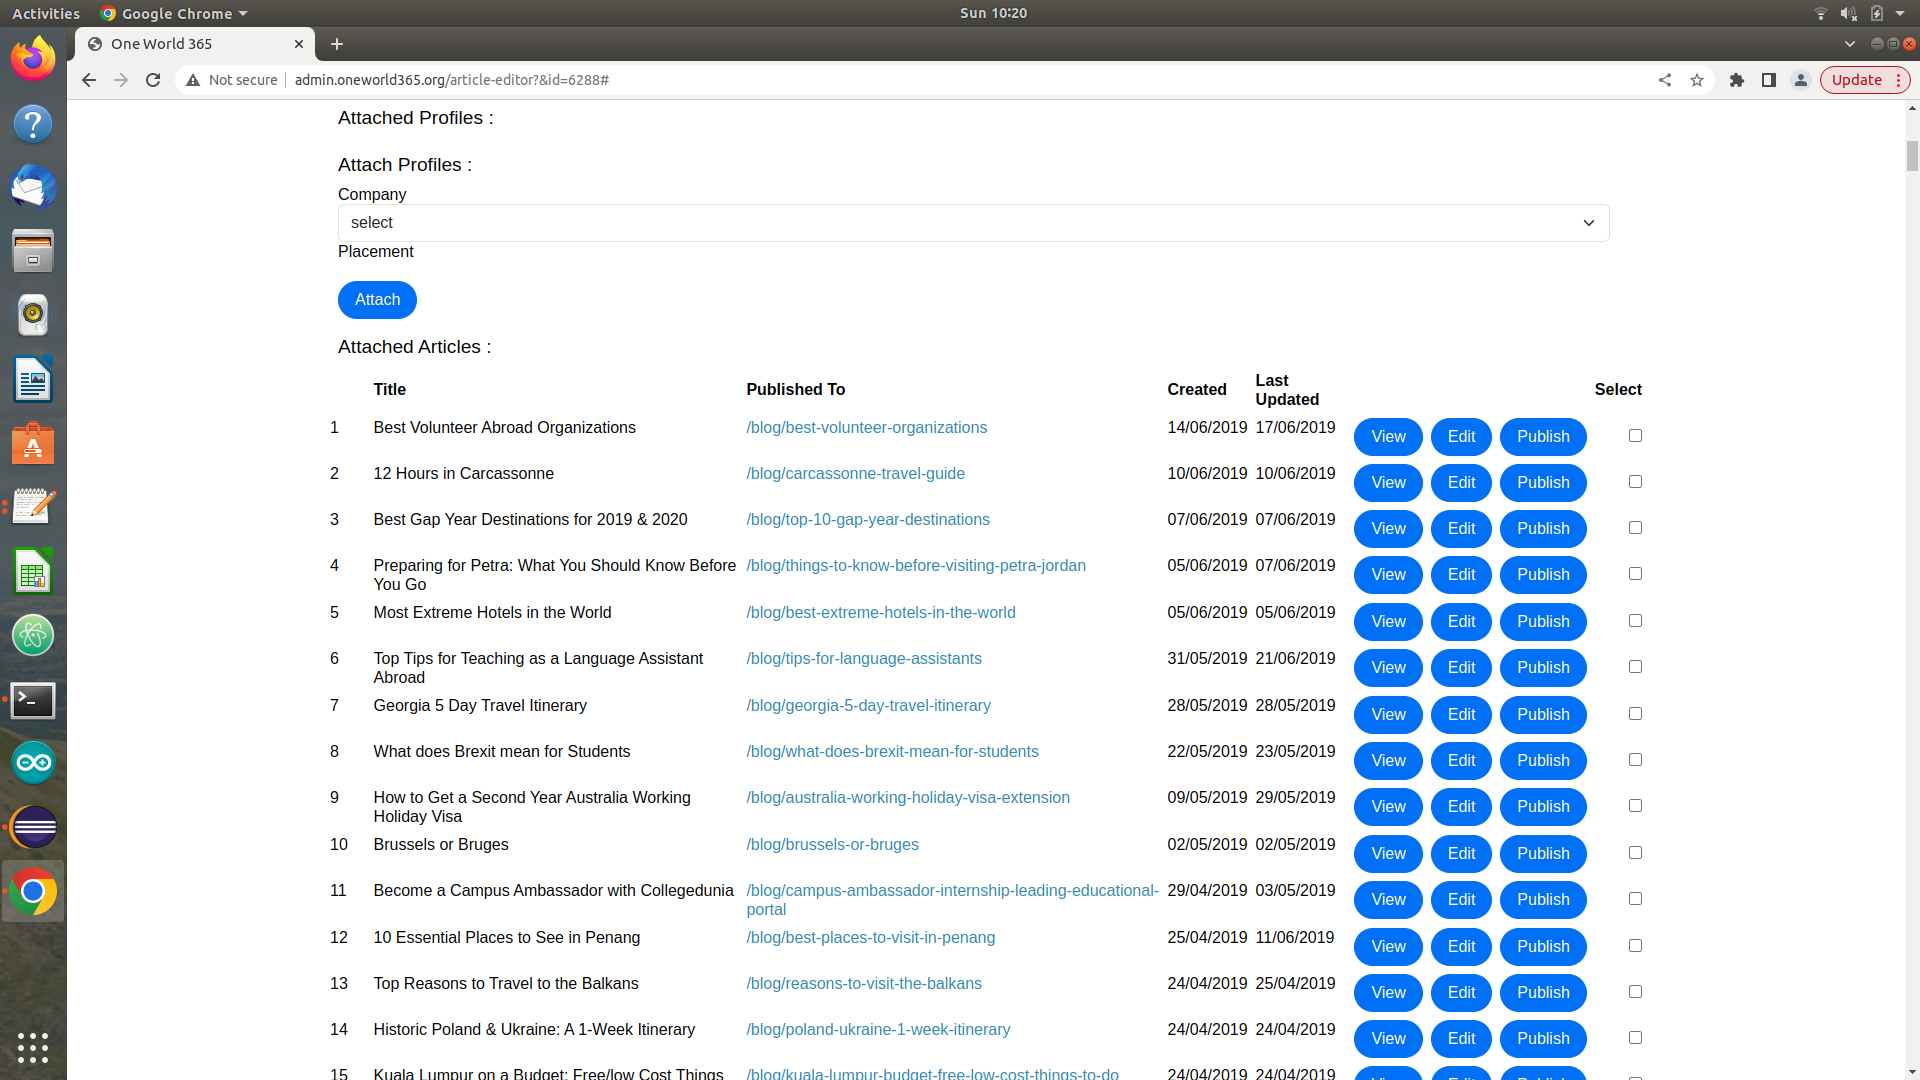Open the Chrome profile avatar icon

point(1801,80)
